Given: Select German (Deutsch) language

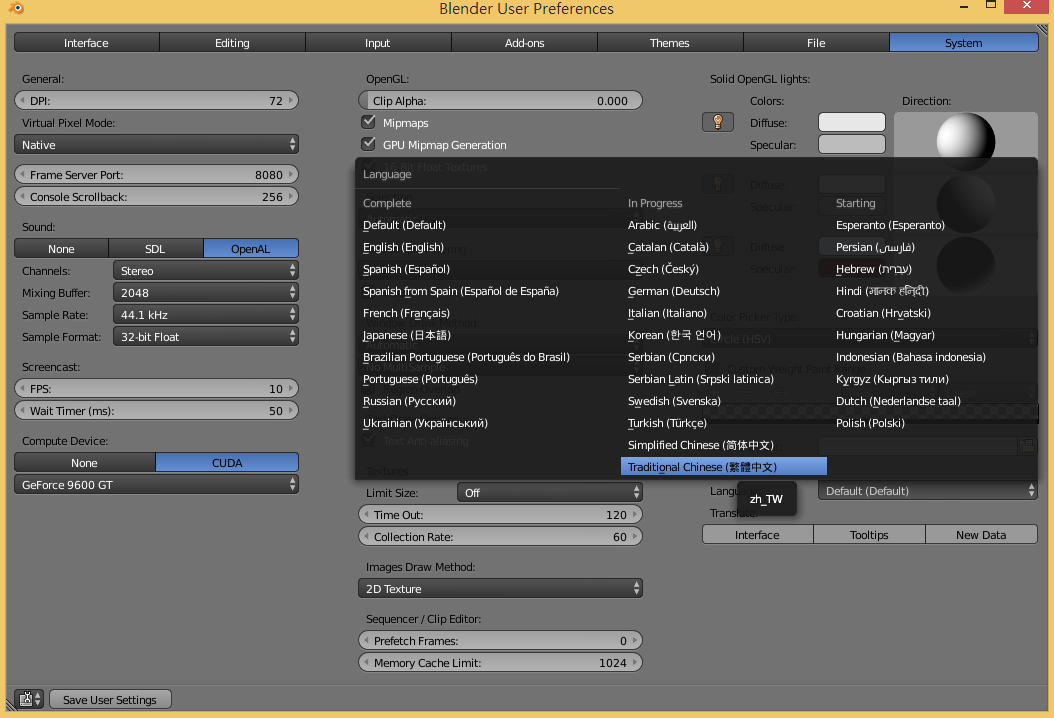Looking at the screenshot, I should [x=723, y=291].
